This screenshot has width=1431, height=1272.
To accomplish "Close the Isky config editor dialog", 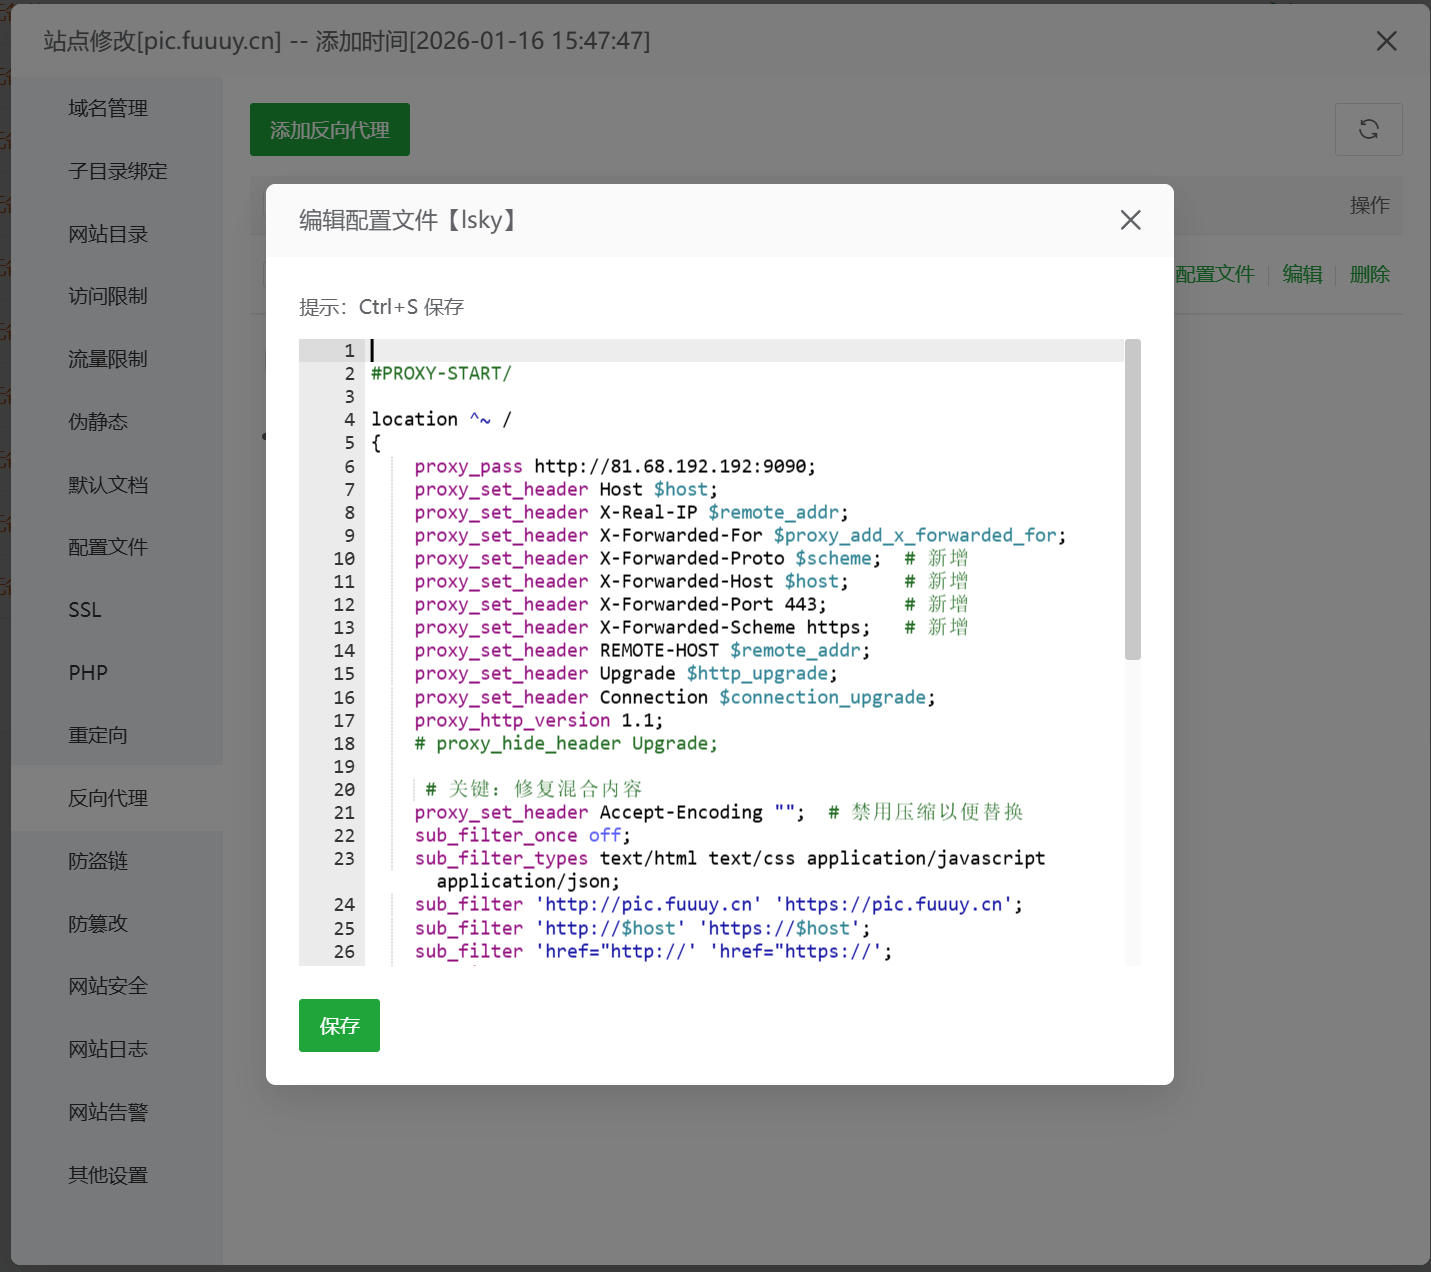I will coord(1130,220).
